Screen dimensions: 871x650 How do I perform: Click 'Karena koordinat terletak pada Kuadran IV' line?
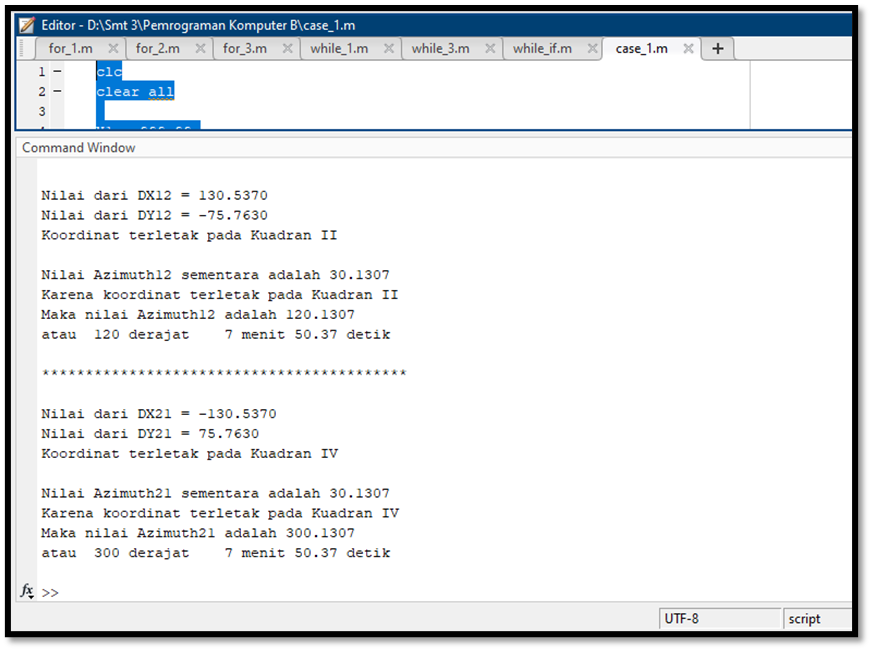pyautogui.click(x=220, y=513)
